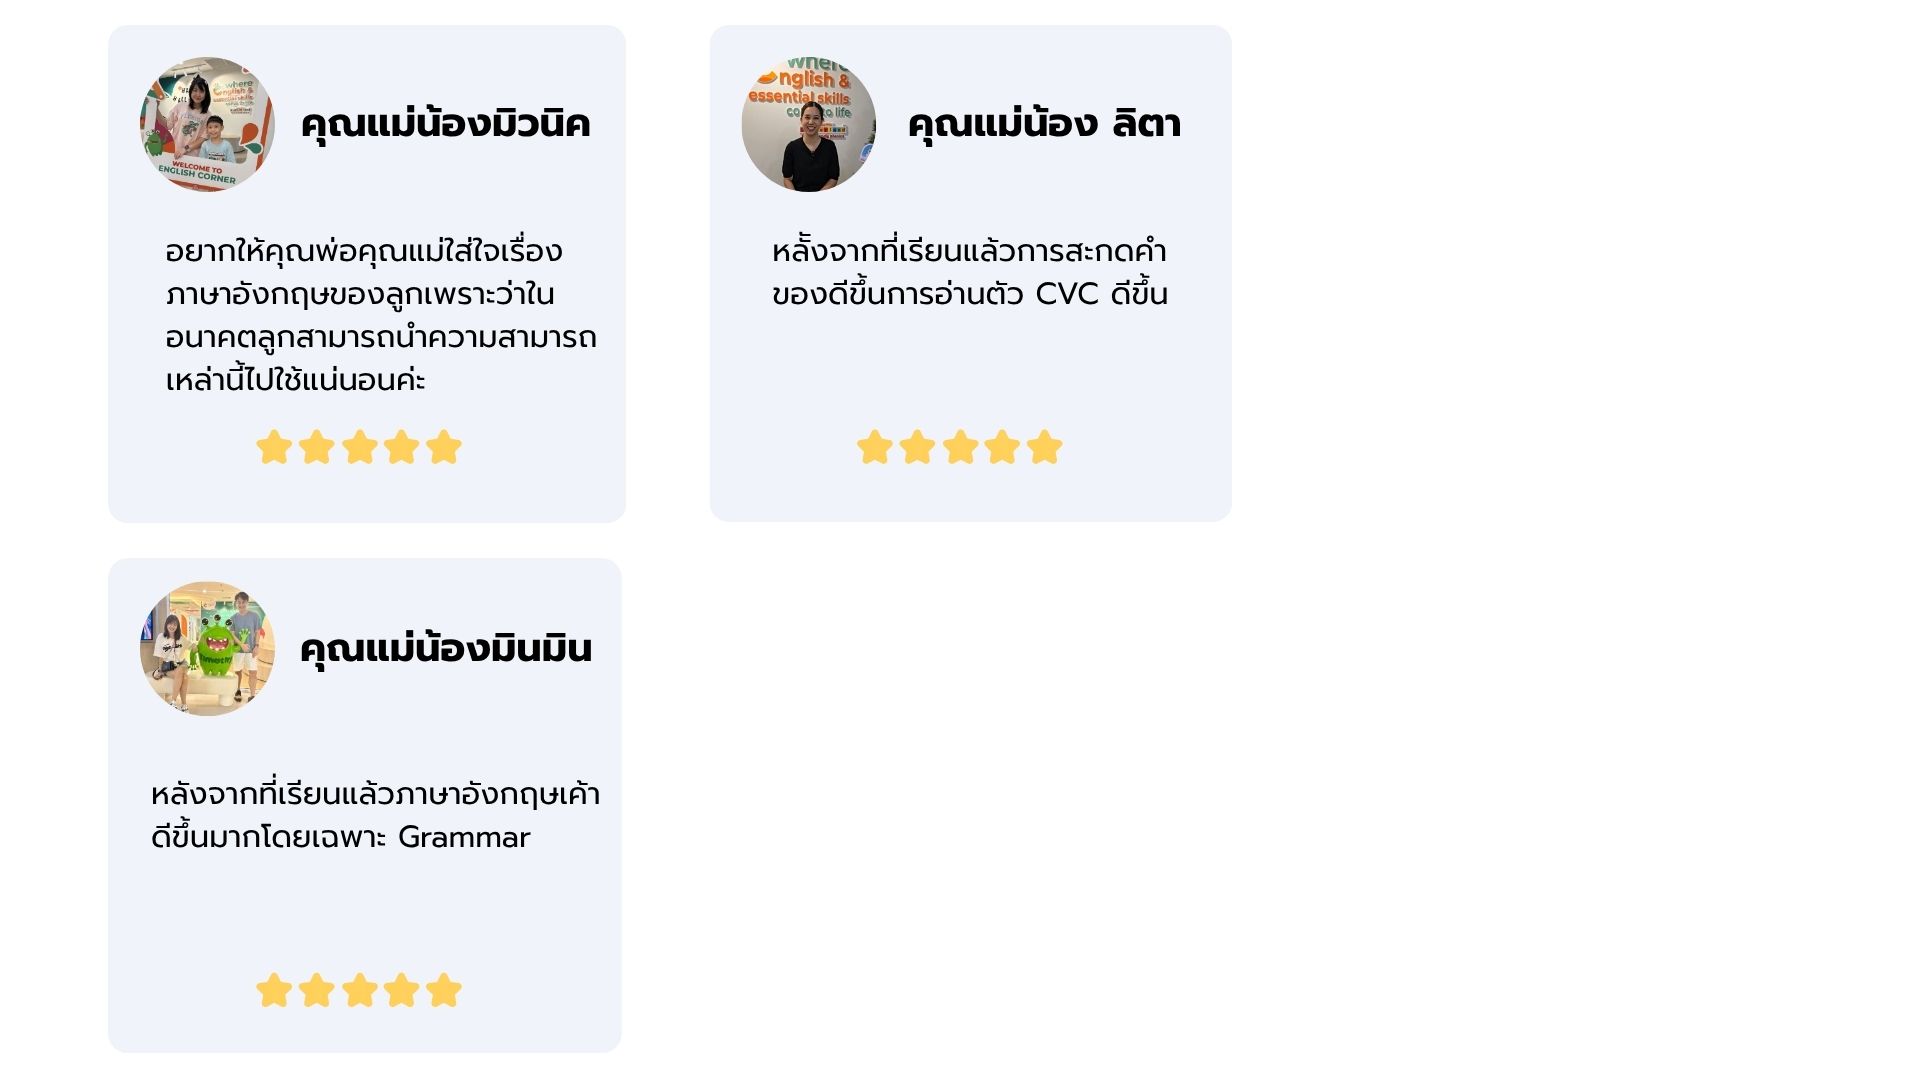Image resolution: width=1920 pixels, height=1080 pixels.
Task: Click review text mentioning Grammar
Action: point(375,815)
